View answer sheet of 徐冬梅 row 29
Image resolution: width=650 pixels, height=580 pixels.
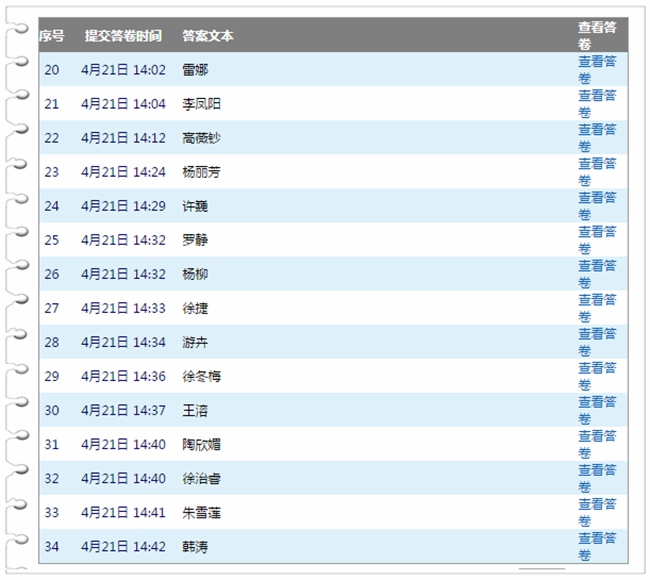click(x=597, y=376)
